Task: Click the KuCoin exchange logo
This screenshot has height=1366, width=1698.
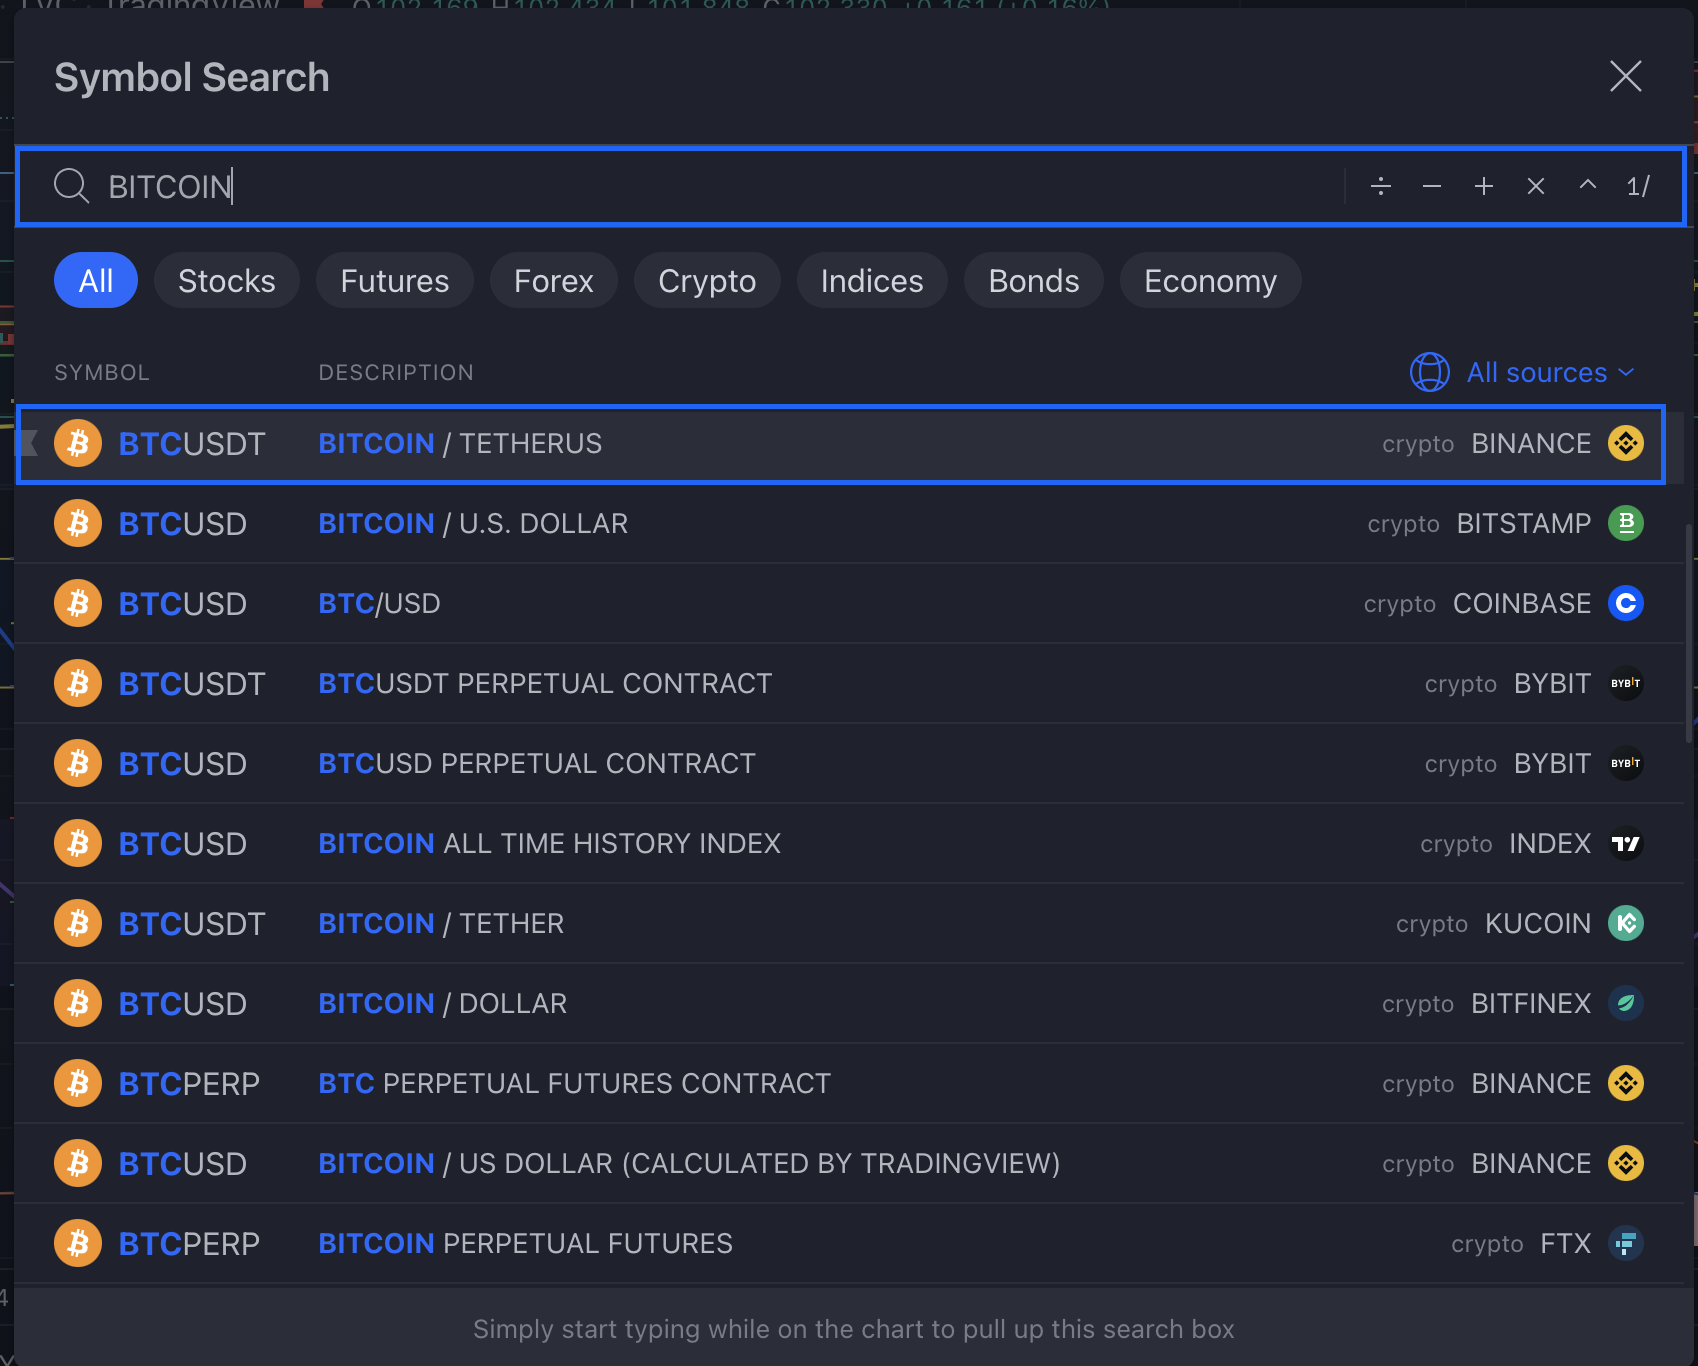Action: click(x=1626, y=923)
